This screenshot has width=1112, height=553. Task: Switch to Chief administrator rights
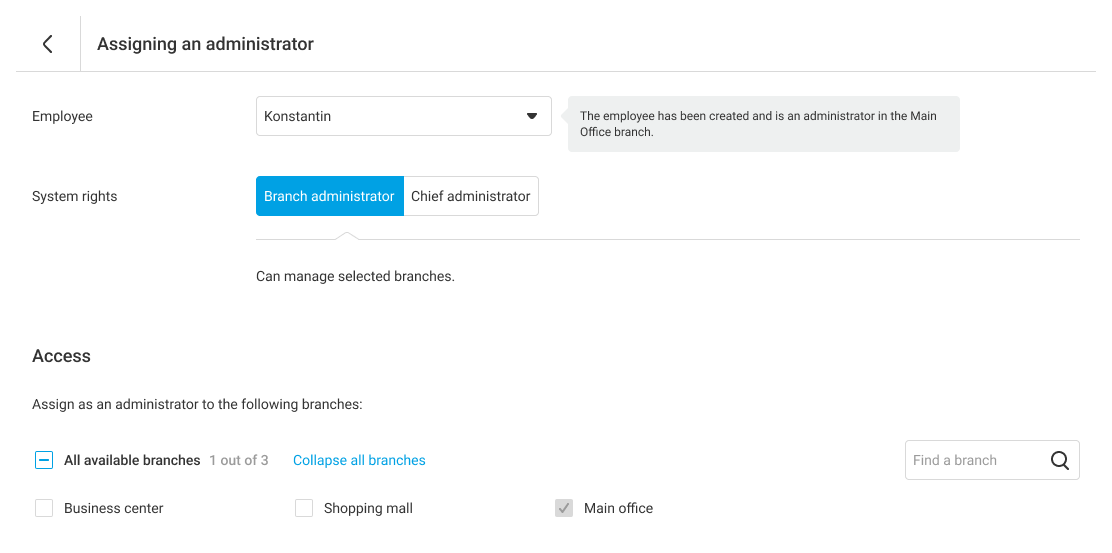pyautogui.click(x=470, y=196)
